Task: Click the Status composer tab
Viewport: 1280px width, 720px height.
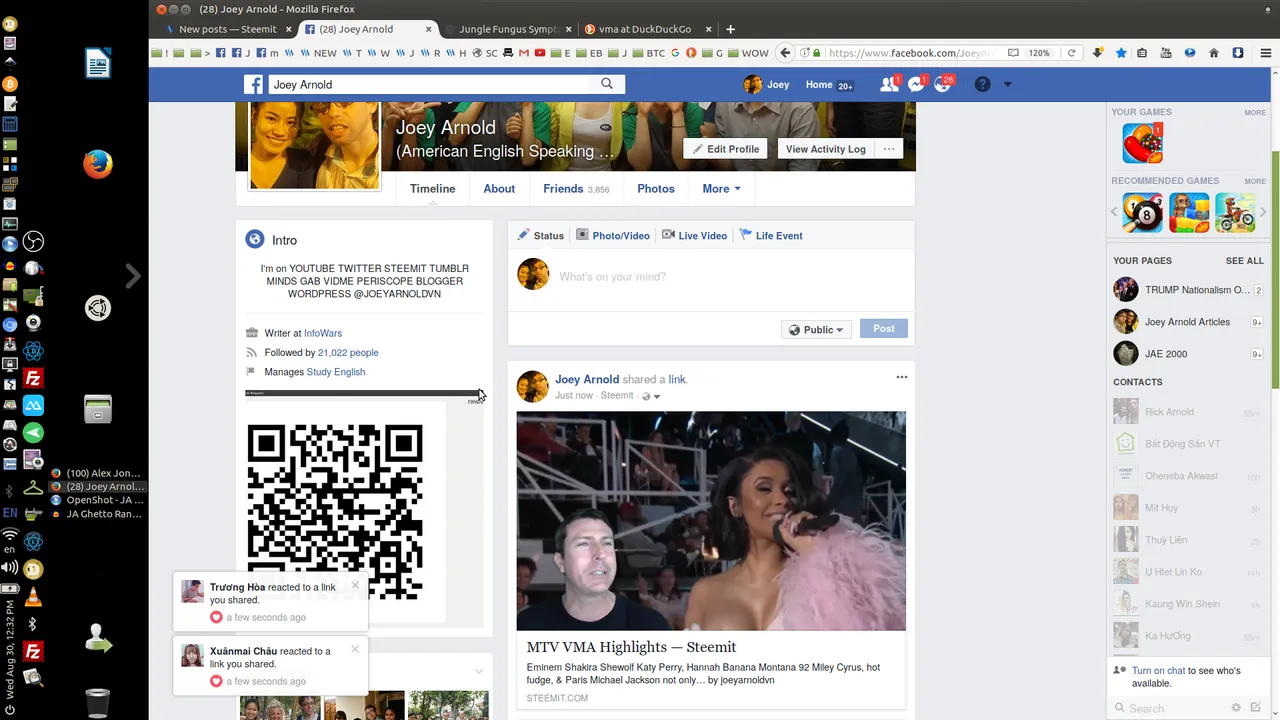Action: click(x=540, y=235)
